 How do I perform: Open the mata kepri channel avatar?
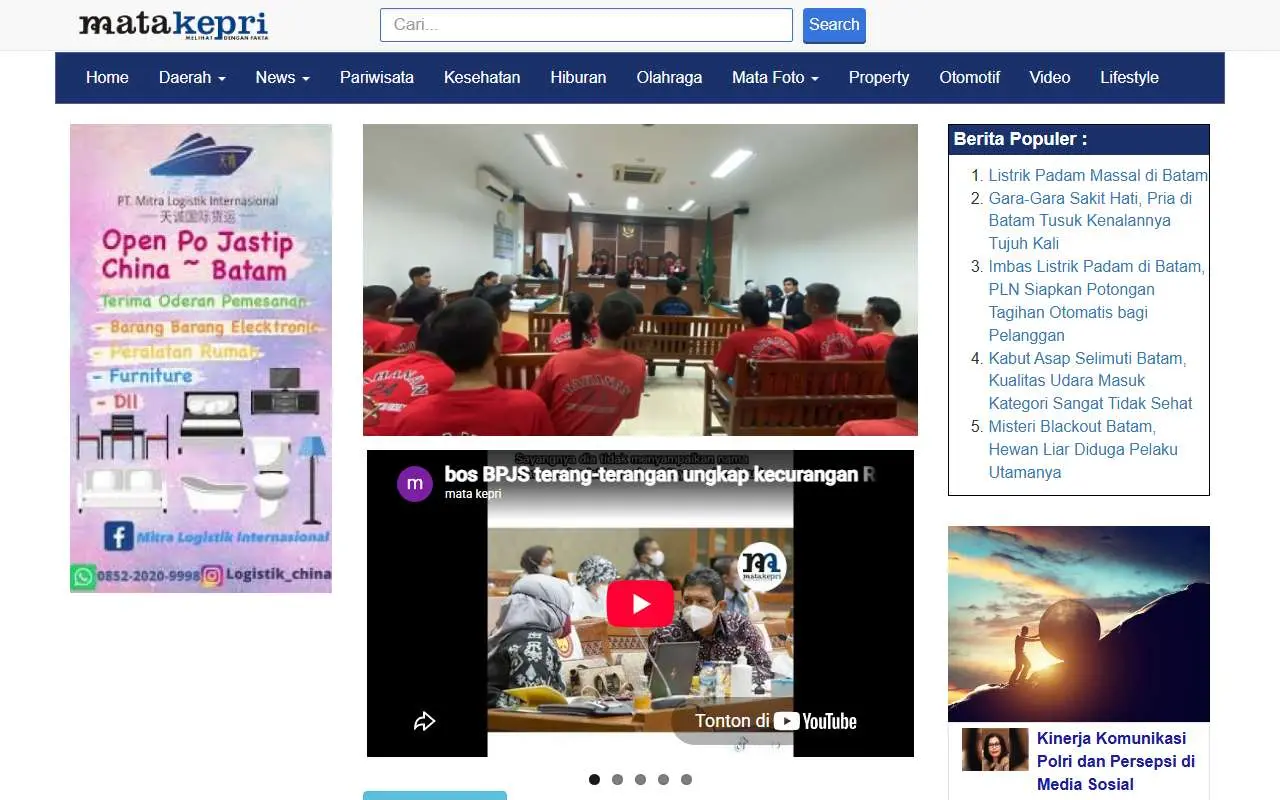(415, 483)
